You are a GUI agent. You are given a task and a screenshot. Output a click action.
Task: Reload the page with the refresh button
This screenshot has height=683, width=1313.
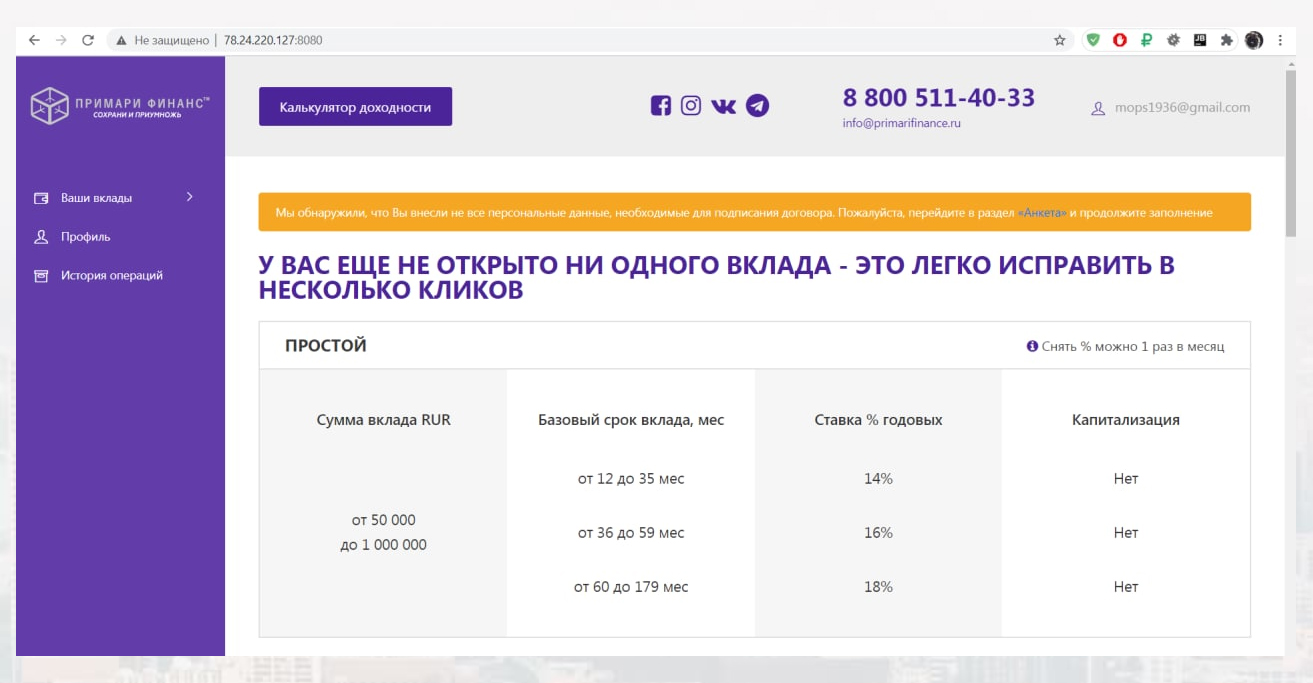click(88, 41)
